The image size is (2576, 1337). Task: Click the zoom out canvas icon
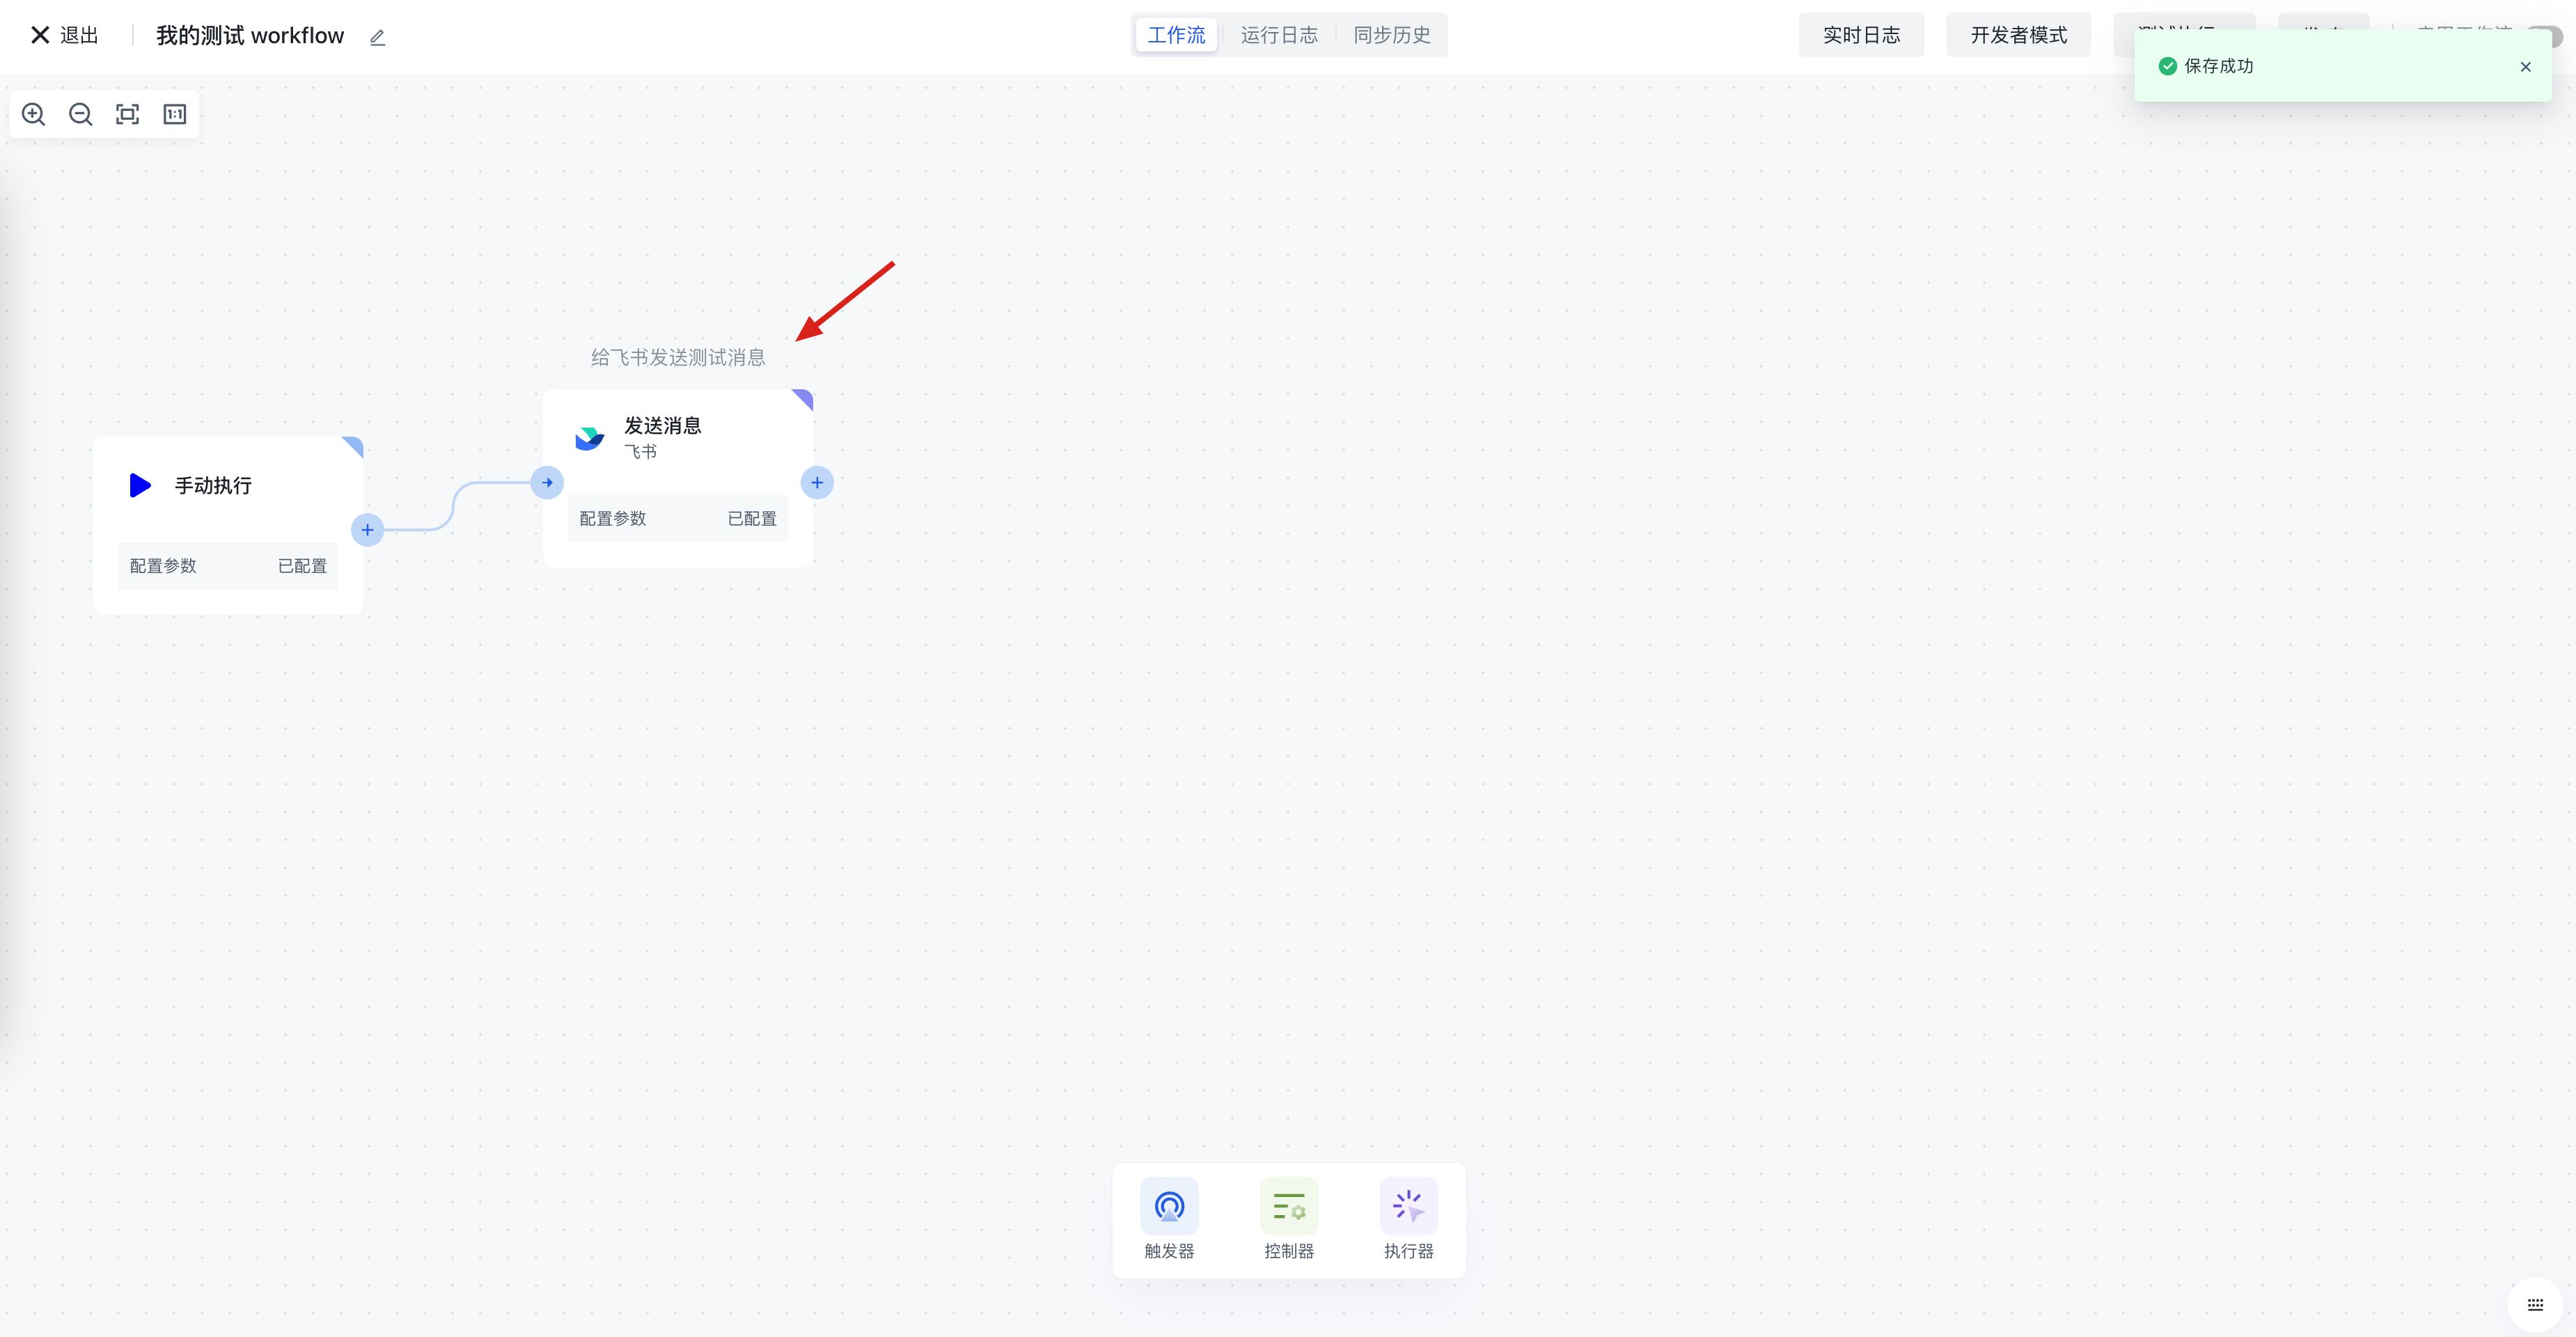(81, 114)
